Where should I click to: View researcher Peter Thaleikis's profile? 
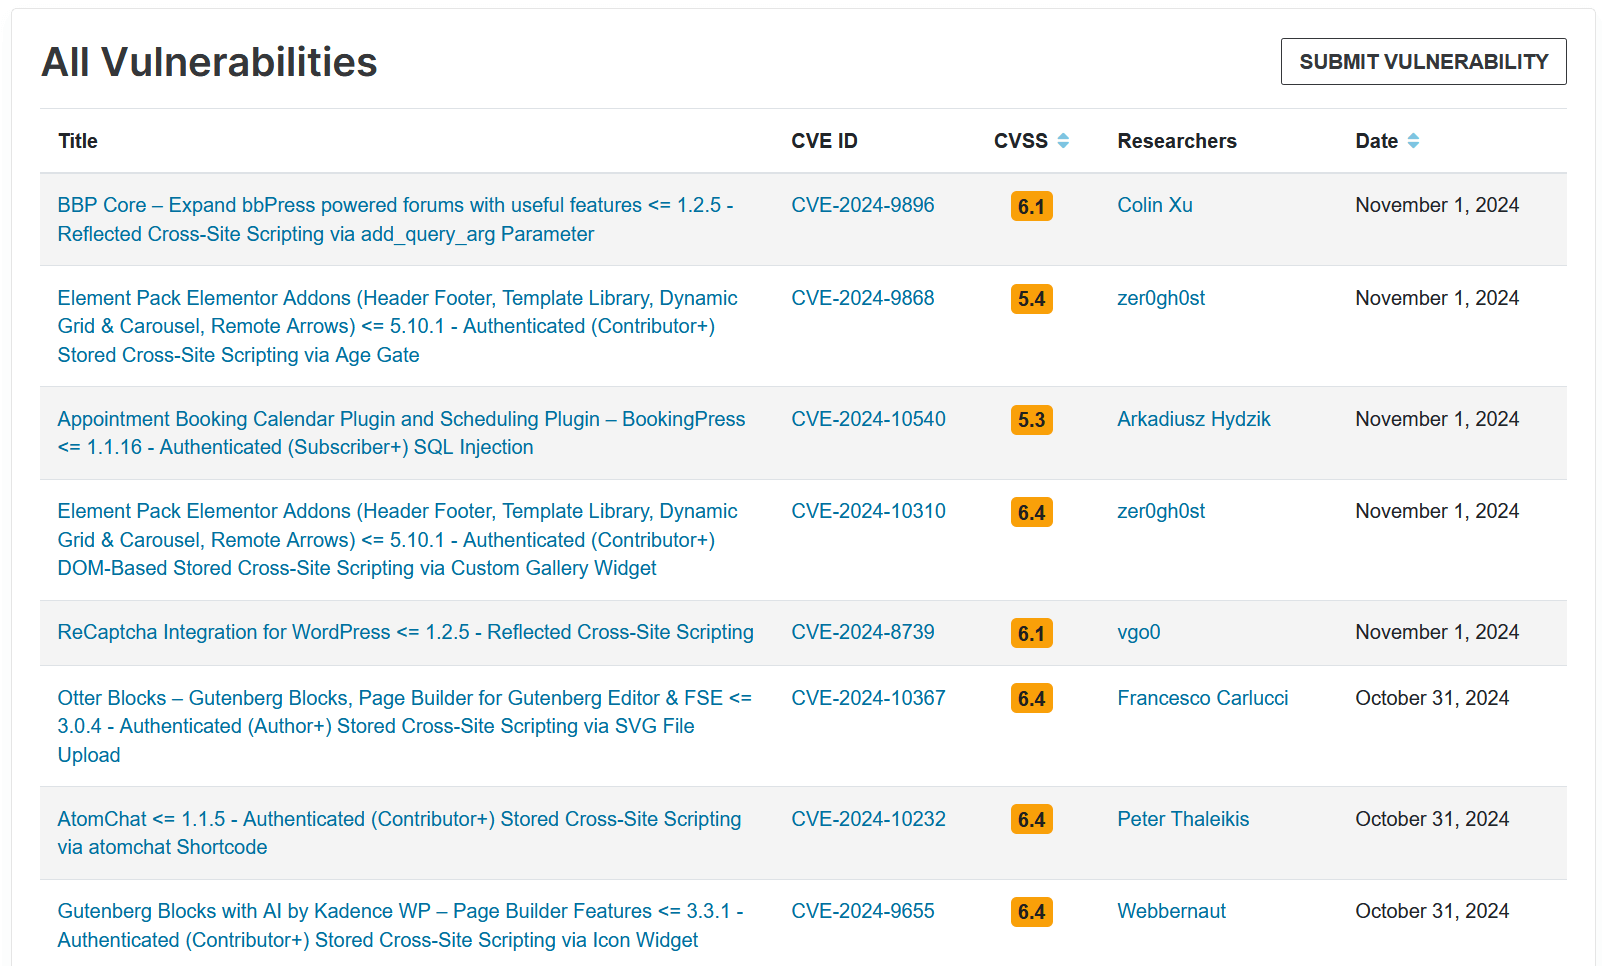pos(1182,819)
